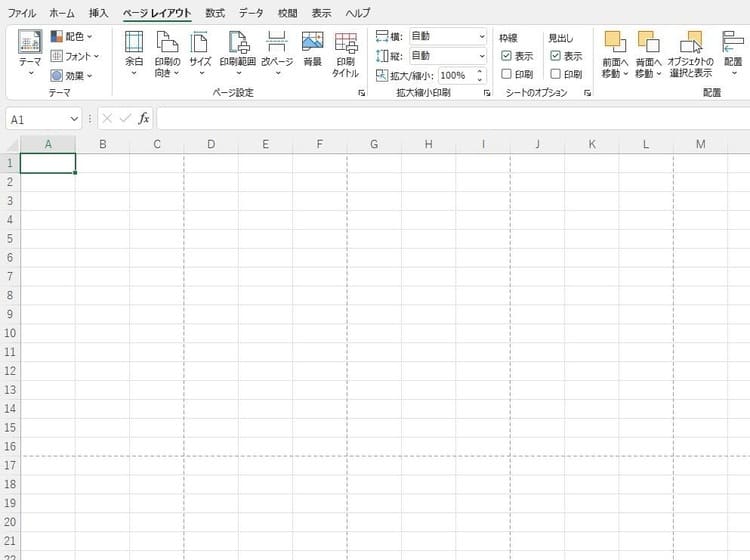Image resolution: width=750 pixels, height=560 pixels.
Task: Click the Name Box showing A1
Action: [x=37, y=119]
